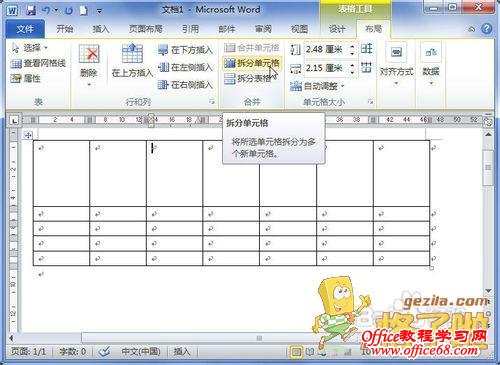Click 在下方插入

pyautogui.click(x=185, y=50)
